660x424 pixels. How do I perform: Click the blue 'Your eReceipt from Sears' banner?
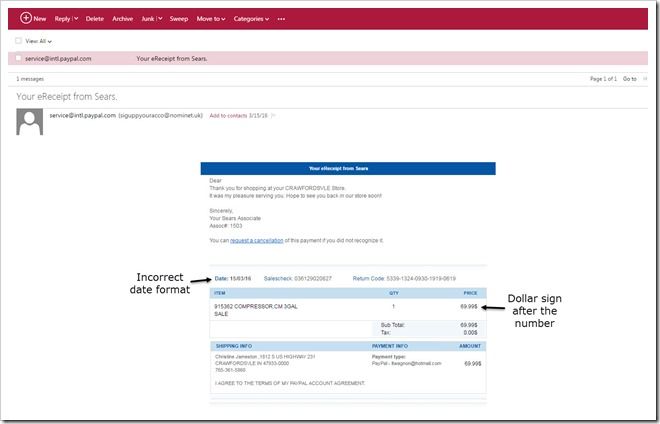pos(348,168)
